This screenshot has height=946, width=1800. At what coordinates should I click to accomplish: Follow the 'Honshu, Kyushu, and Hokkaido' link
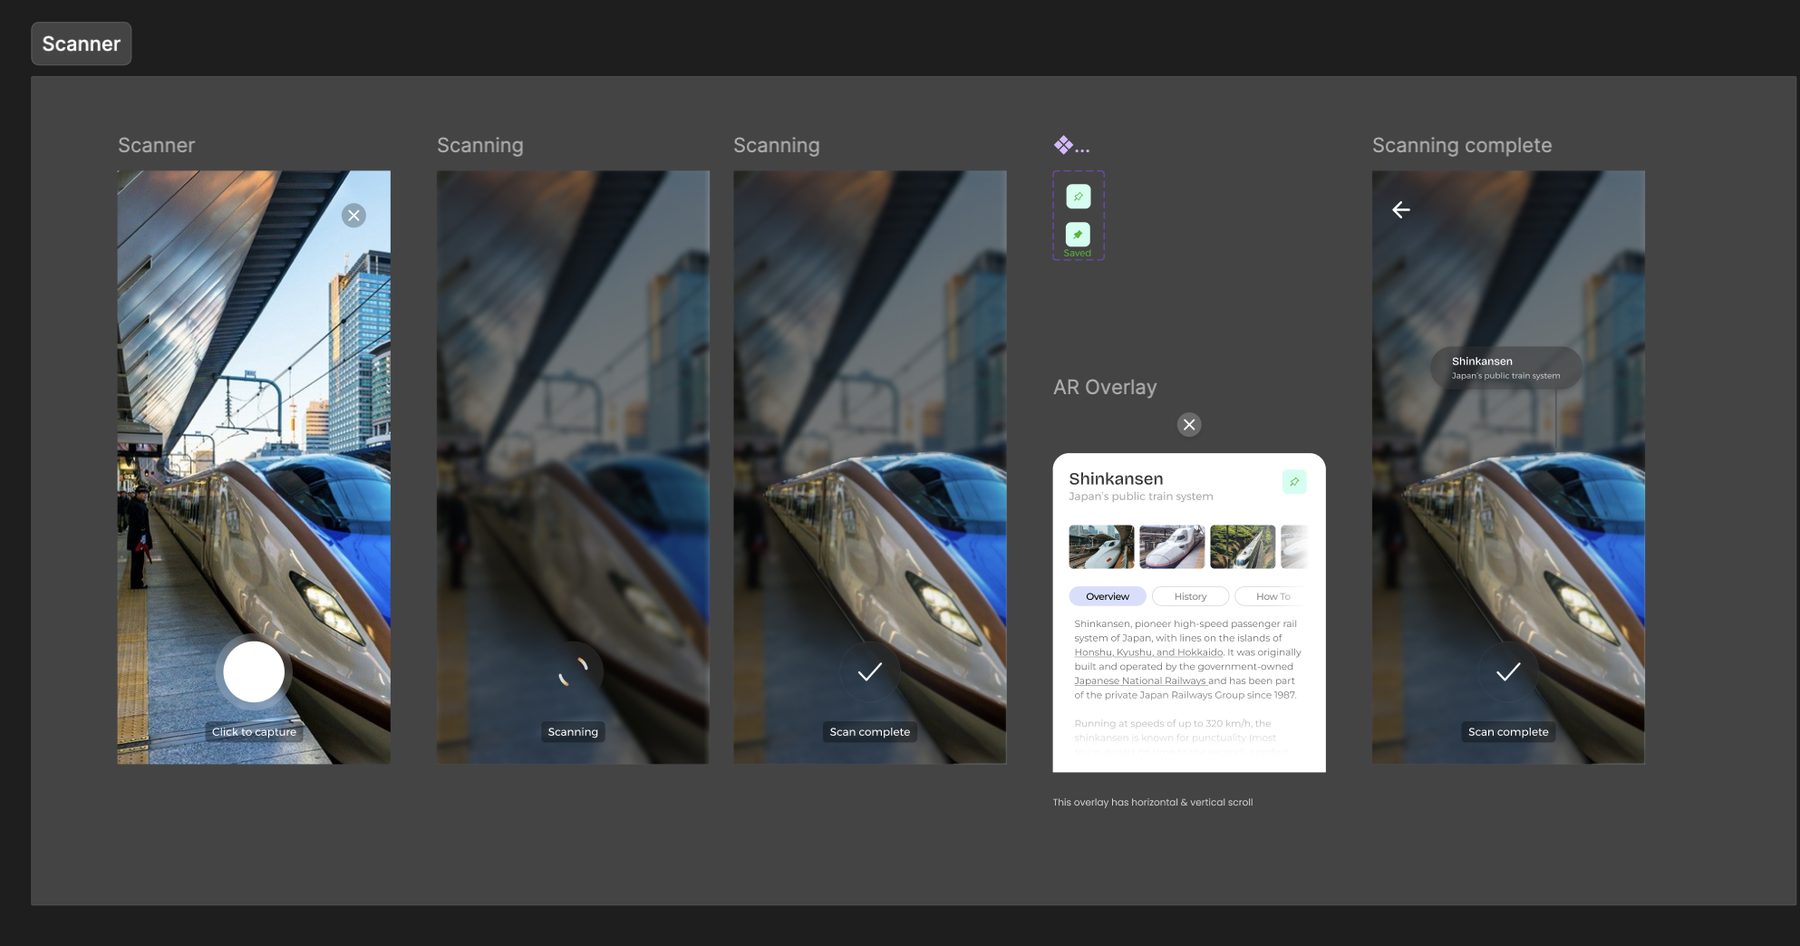[1149, 652]
